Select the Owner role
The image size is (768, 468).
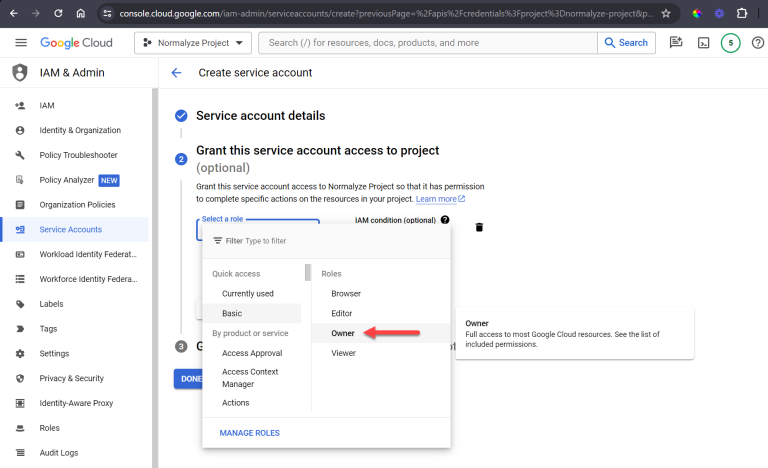pyautogui.click(x=343, y=333)
